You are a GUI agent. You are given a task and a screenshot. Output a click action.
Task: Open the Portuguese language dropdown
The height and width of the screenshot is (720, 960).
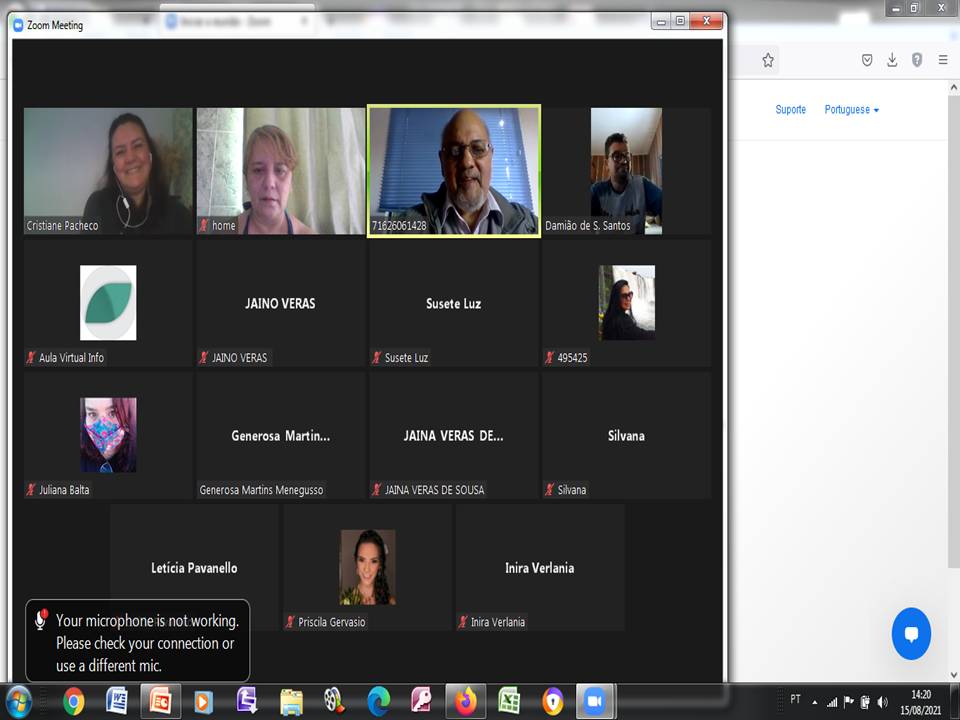pyautogui.click(x=852, y=110)
